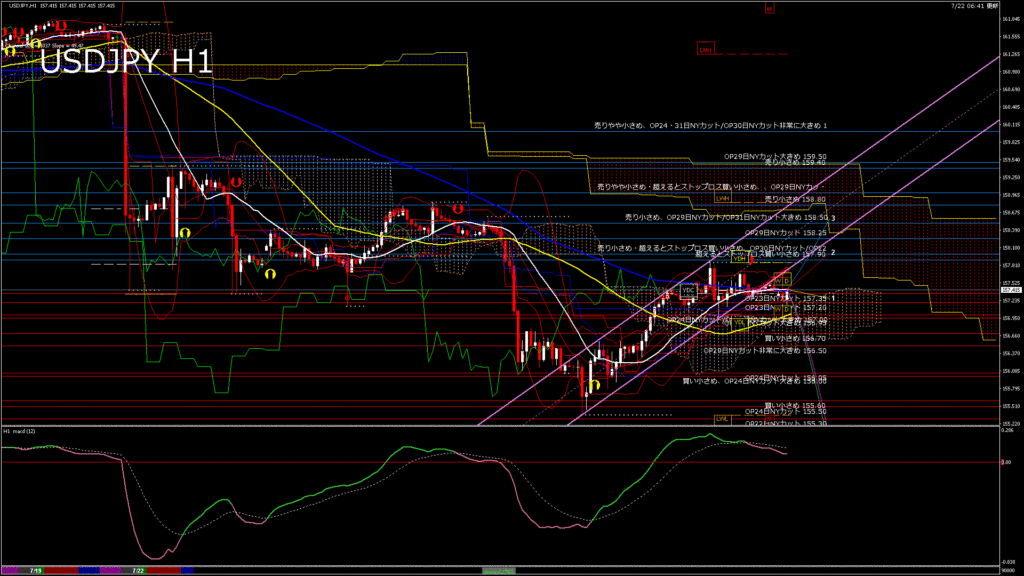Select the YDH yellow level marker box
Viewport: 1024px width, 576px height.
click(x=739, y=259)
